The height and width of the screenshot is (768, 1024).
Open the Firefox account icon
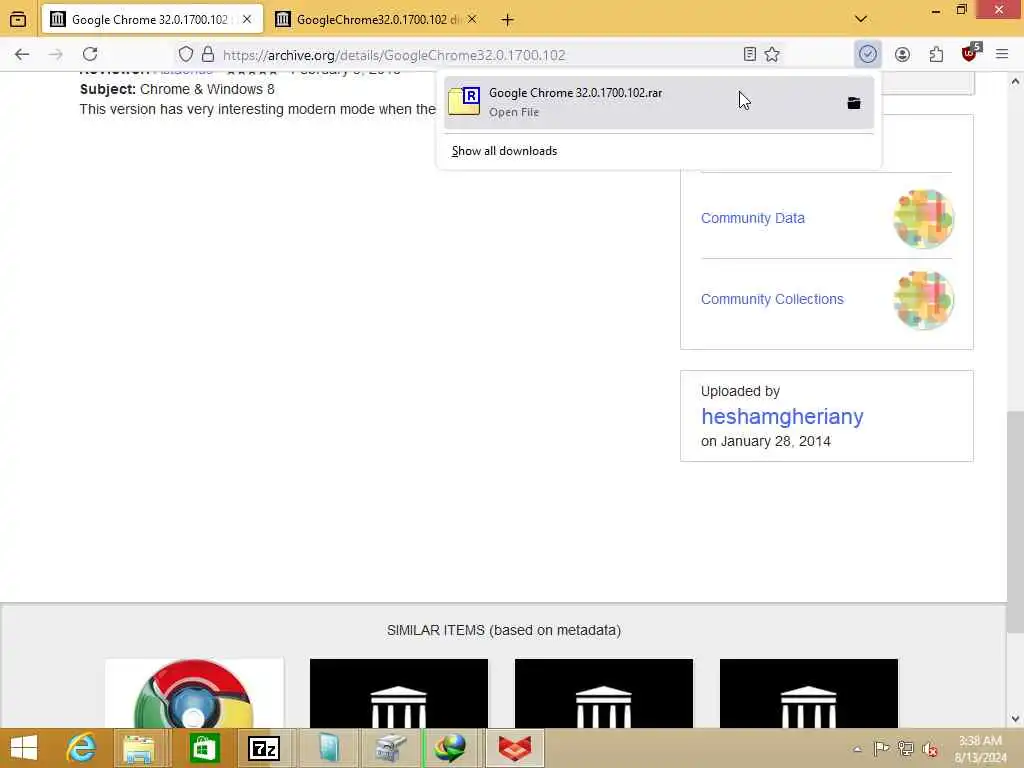click(x=903, y=54)
